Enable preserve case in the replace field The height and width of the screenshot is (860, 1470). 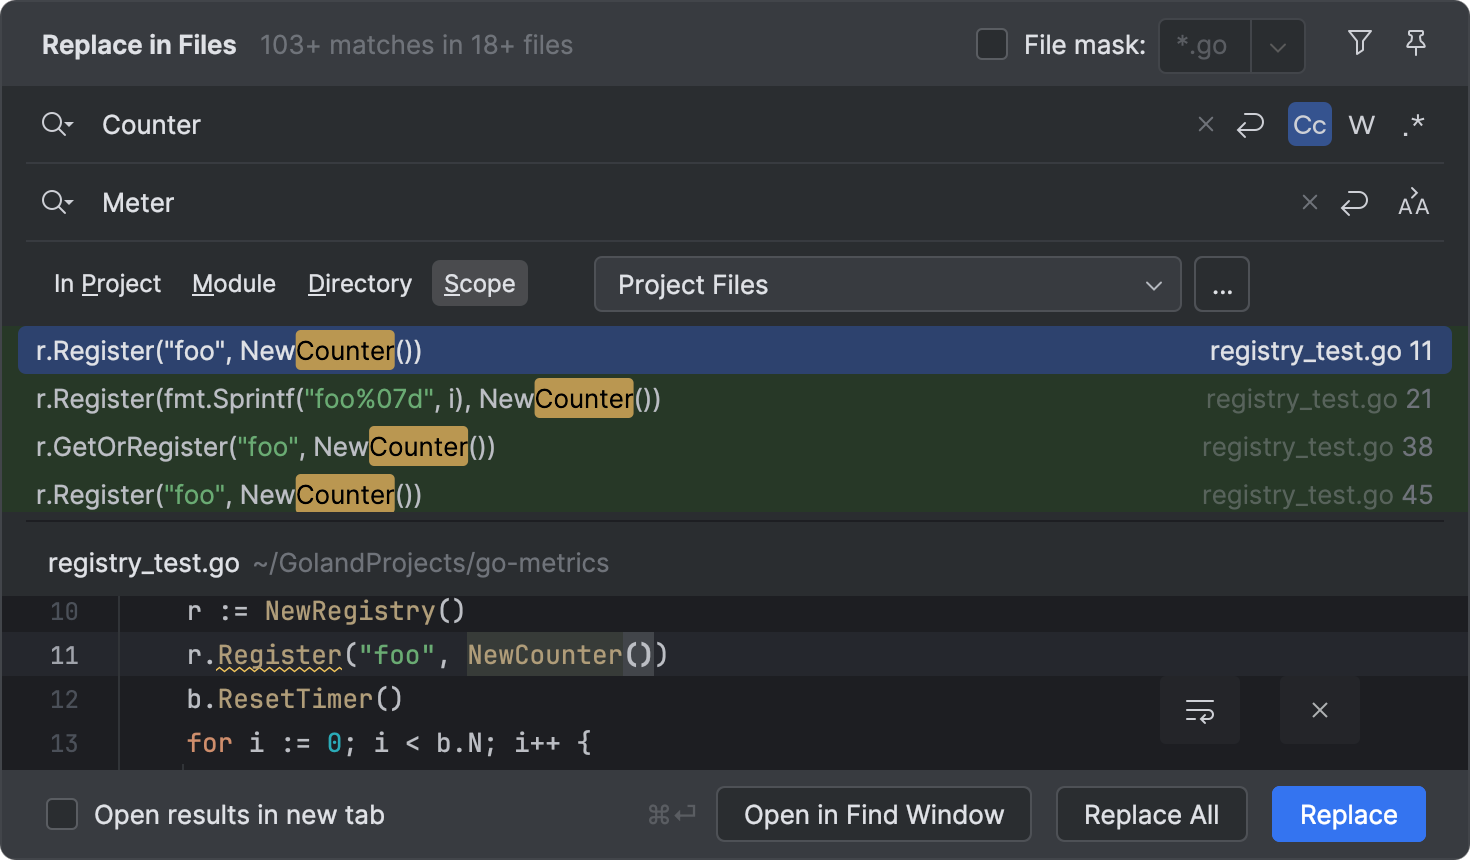click(x=1414, y=202)
